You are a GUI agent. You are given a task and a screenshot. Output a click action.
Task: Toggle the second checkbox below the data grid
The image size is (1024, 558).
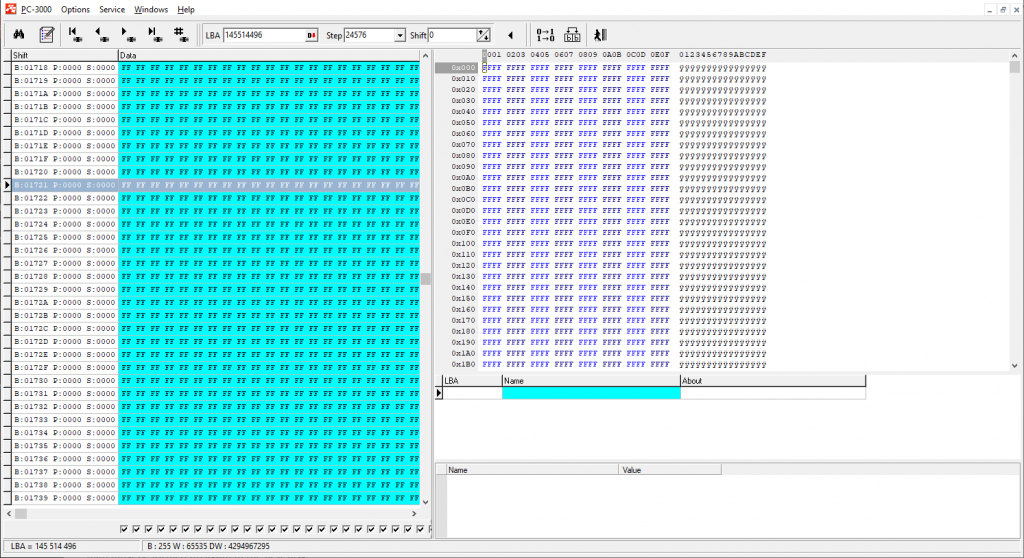point(137,529)
